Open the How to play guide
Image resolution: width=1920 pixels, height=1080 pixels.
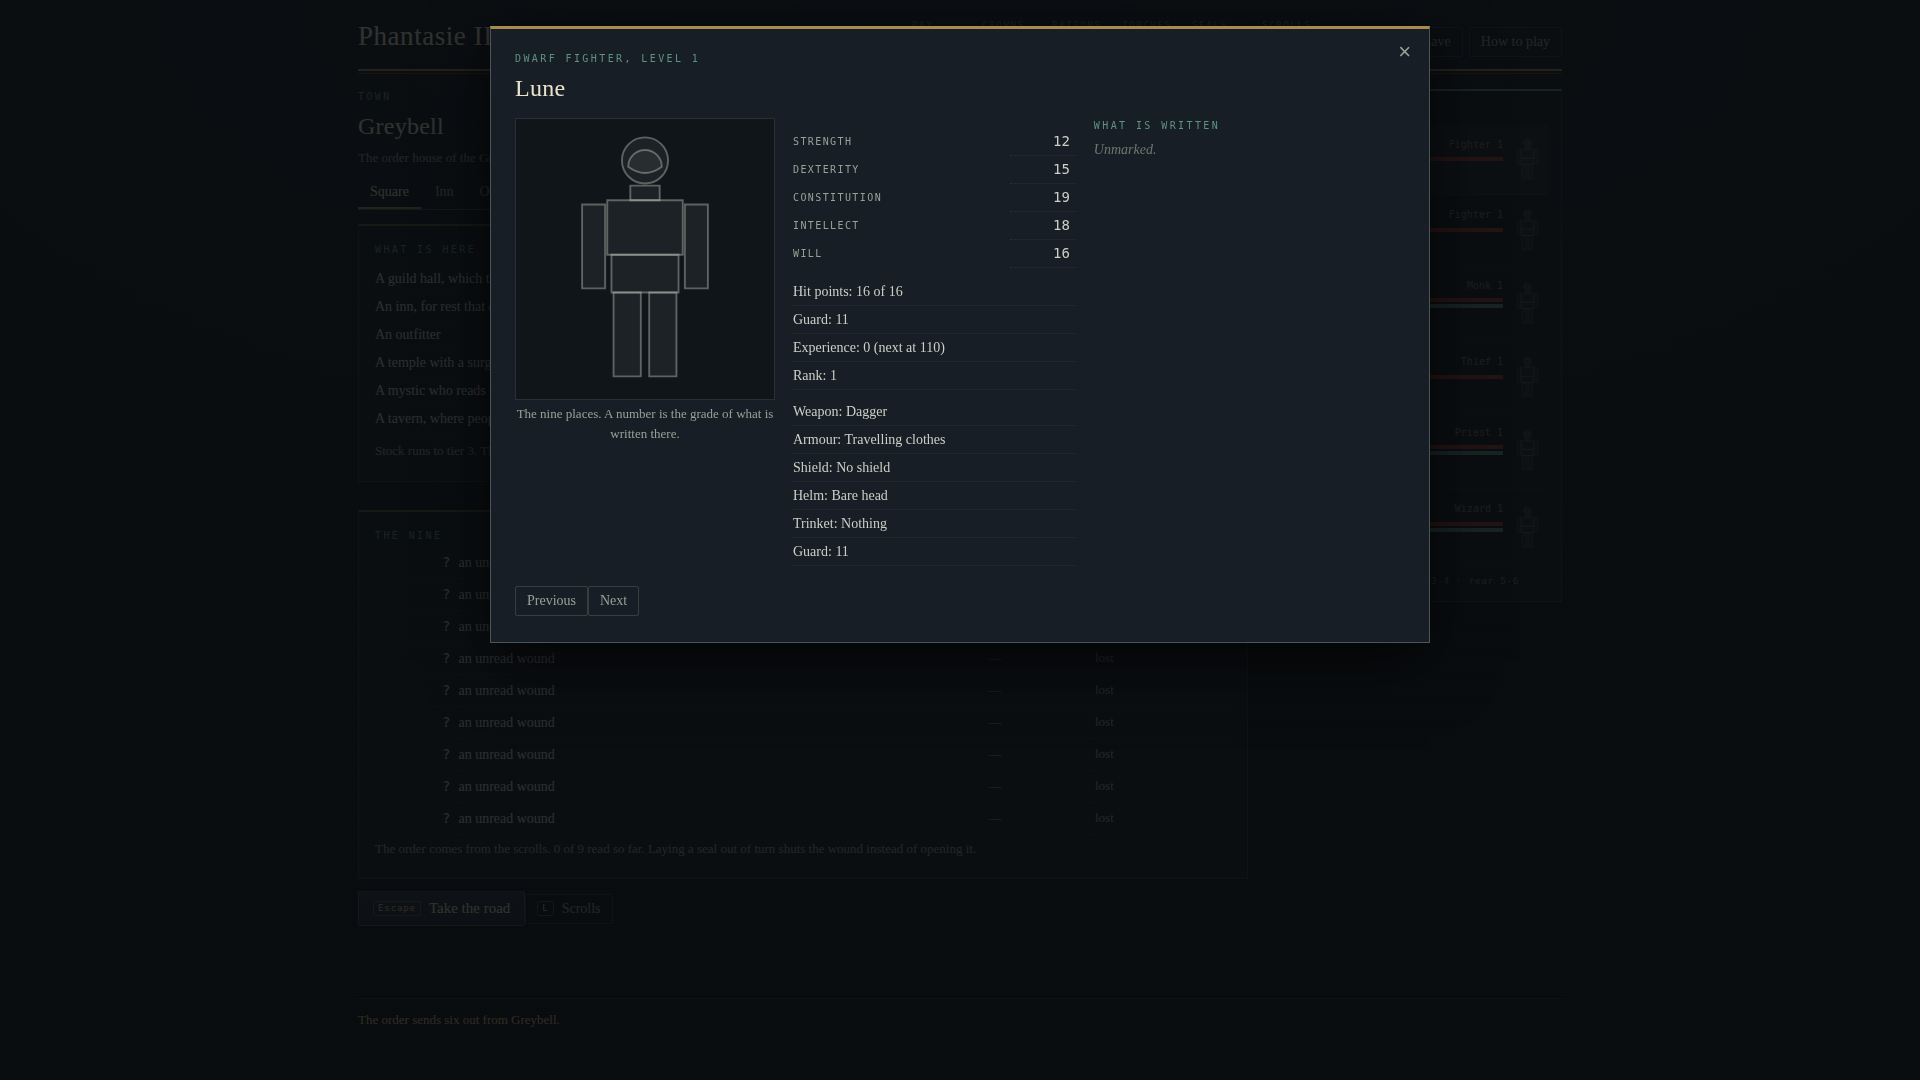coord(1515,42)
